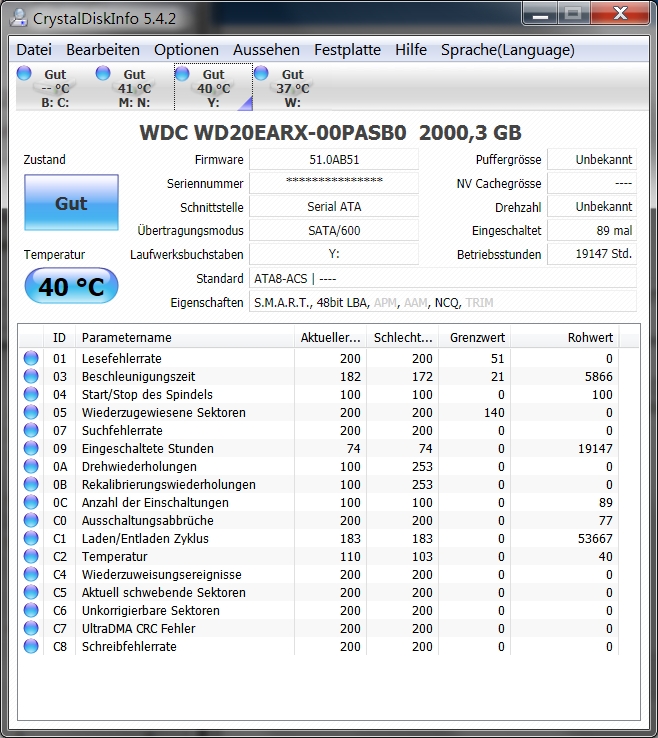Select the B: C: disk tab
The height and width of the screenshot is (738, 658).
(x=55, y=88)
